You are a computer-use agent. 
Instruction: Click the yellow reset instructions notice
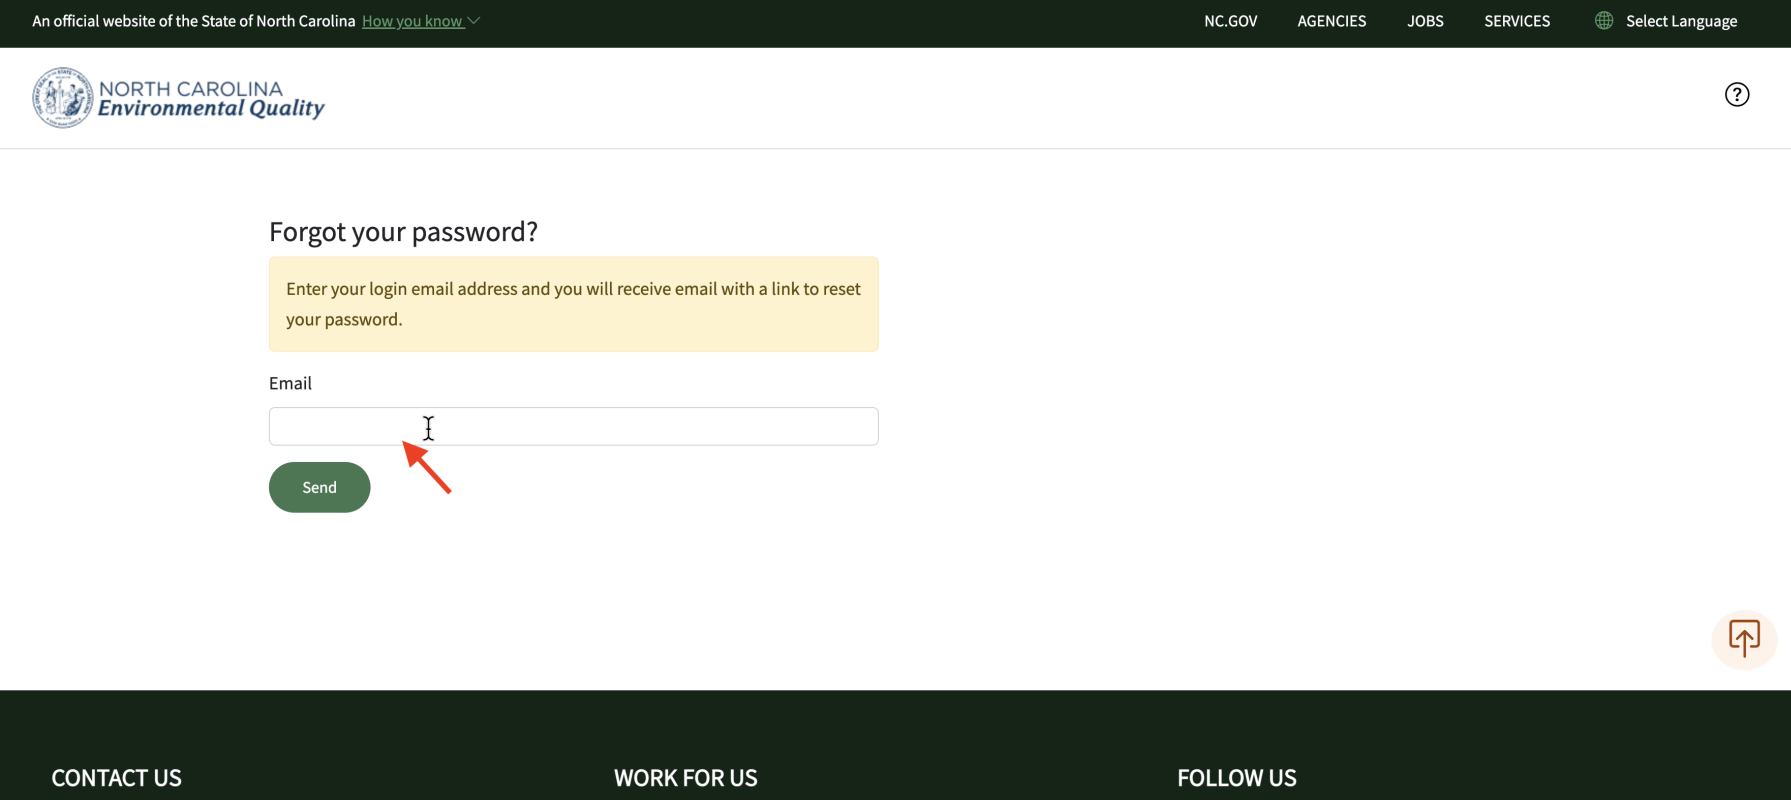coord(573,304)
